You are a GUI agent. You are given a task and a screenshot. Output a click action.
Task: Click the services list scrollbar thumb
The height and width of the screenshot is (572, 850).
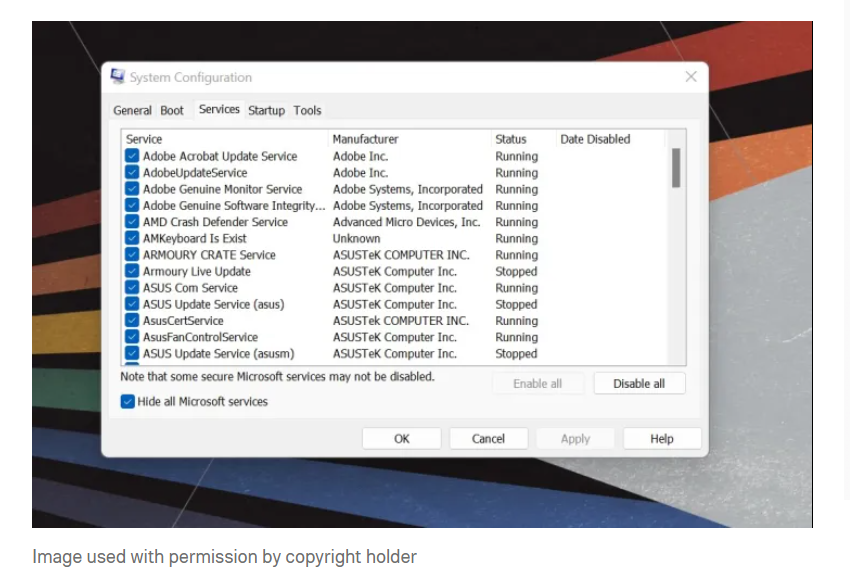(676, 168)
